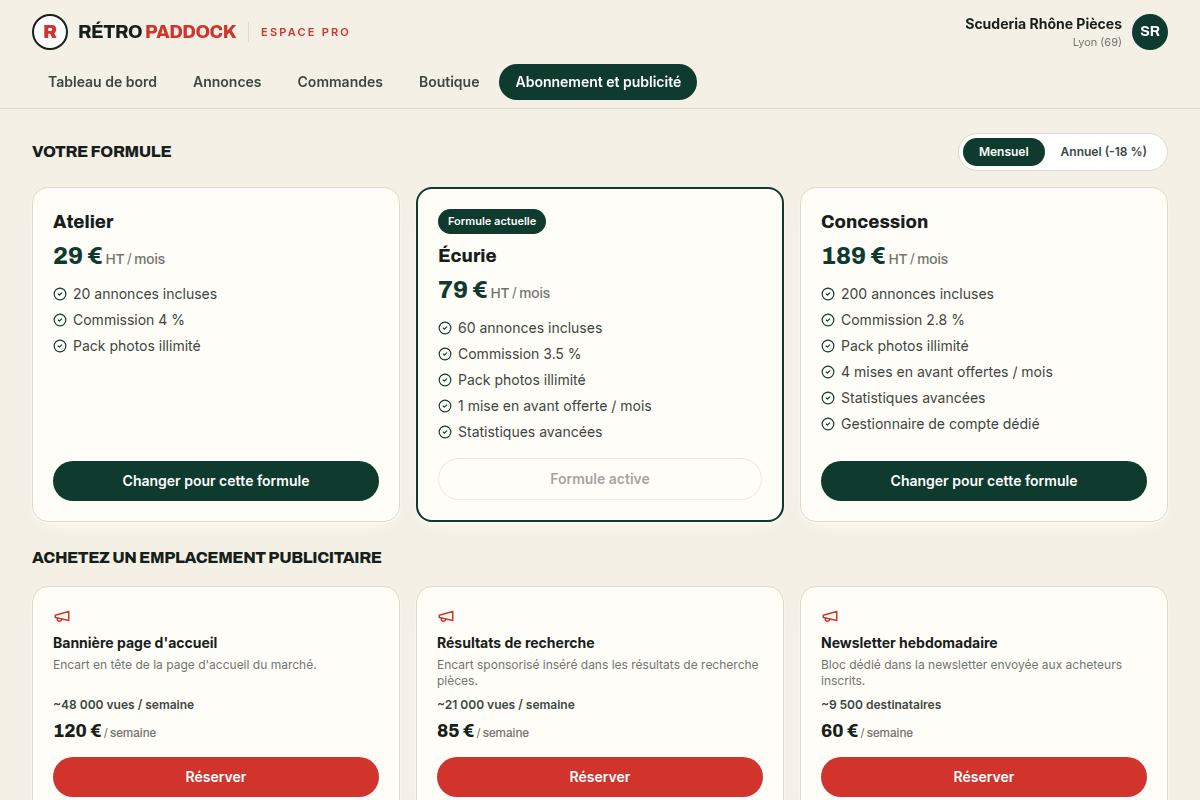Screen dimensions: 1200x800
Task: Click the Concession plan title
Action: (875, 222)
